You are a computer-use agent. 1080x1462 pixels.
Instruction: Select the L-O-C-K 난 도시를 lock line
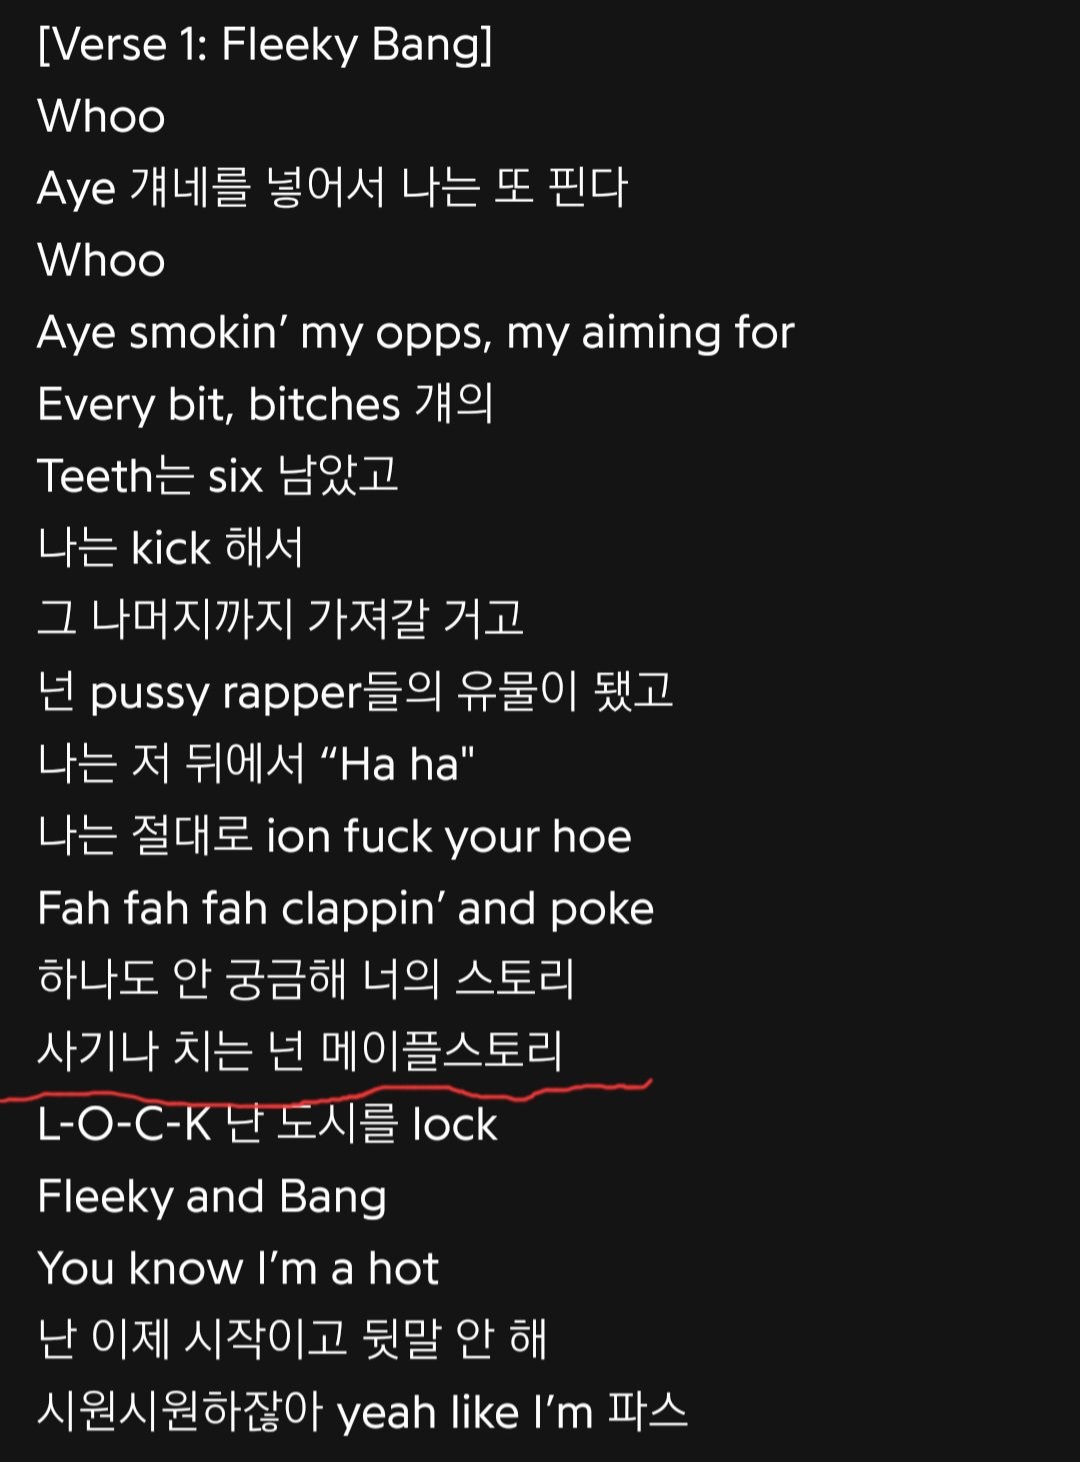[x=267, y=1125]
